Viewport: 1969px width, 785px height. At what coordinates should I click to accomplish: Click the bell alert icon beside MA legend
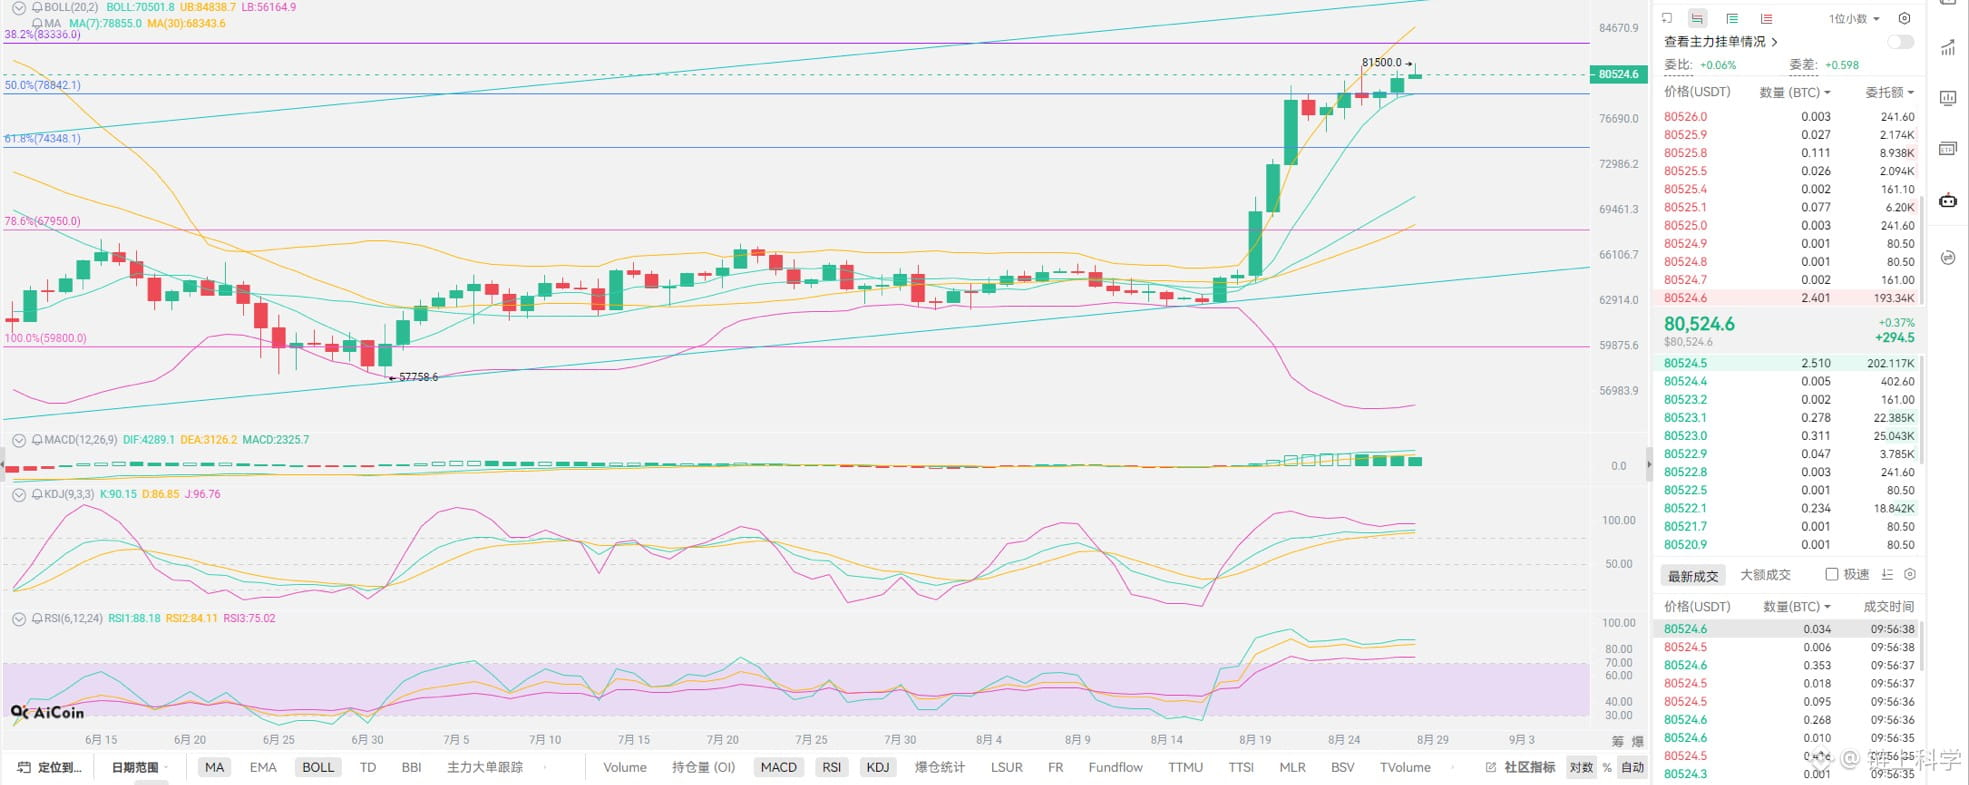[x=38, y=23]
